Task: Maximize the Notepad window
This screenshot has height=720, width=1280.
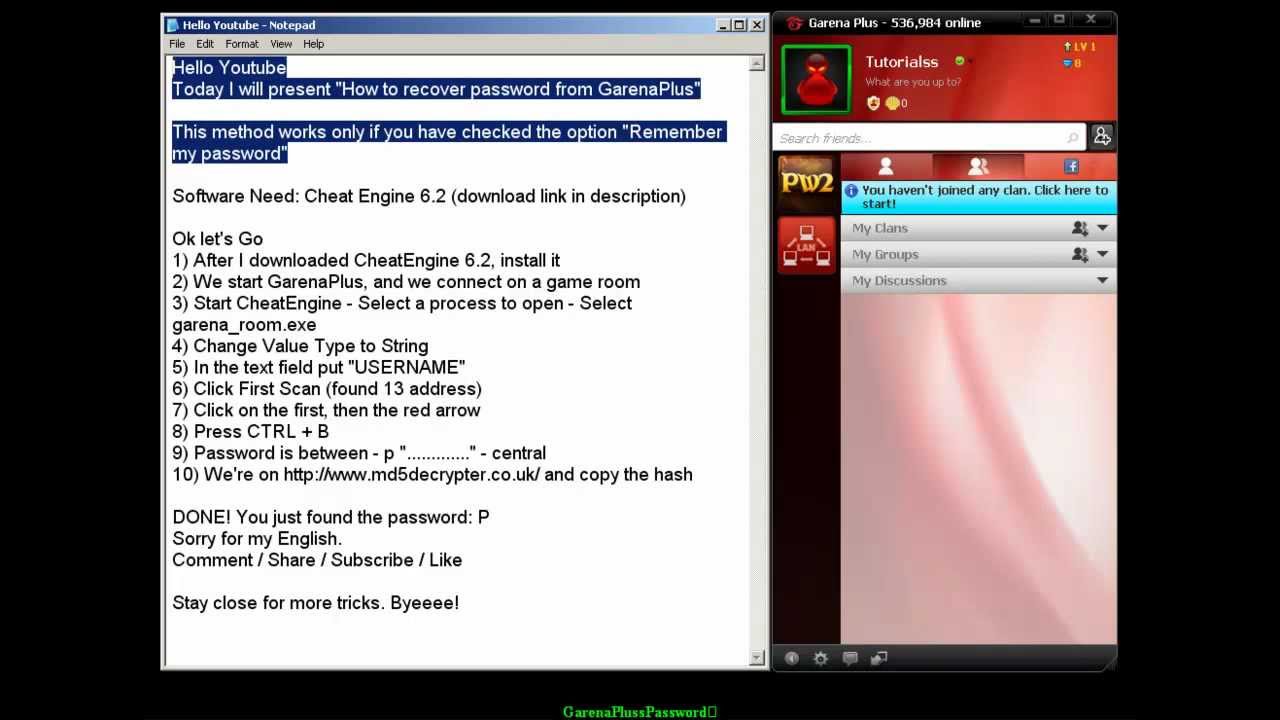Action: 740,25
